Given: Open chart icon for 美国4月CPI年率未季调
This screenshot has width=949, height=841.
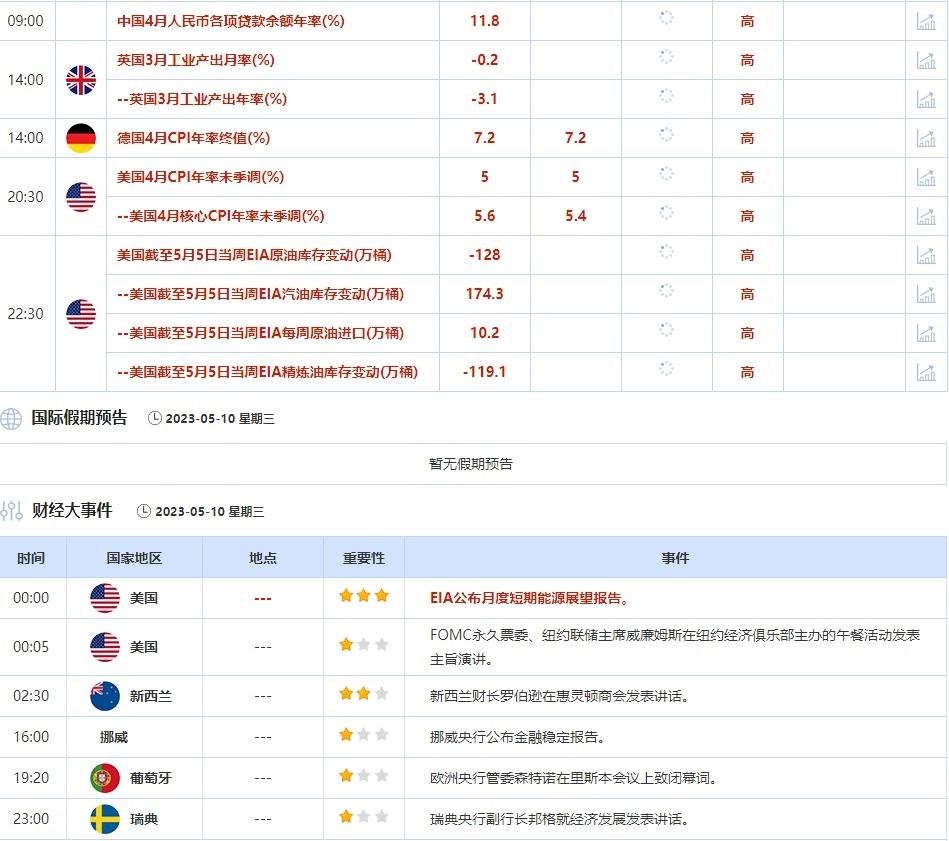Looking at the screenshot, I should pos(926,177).
